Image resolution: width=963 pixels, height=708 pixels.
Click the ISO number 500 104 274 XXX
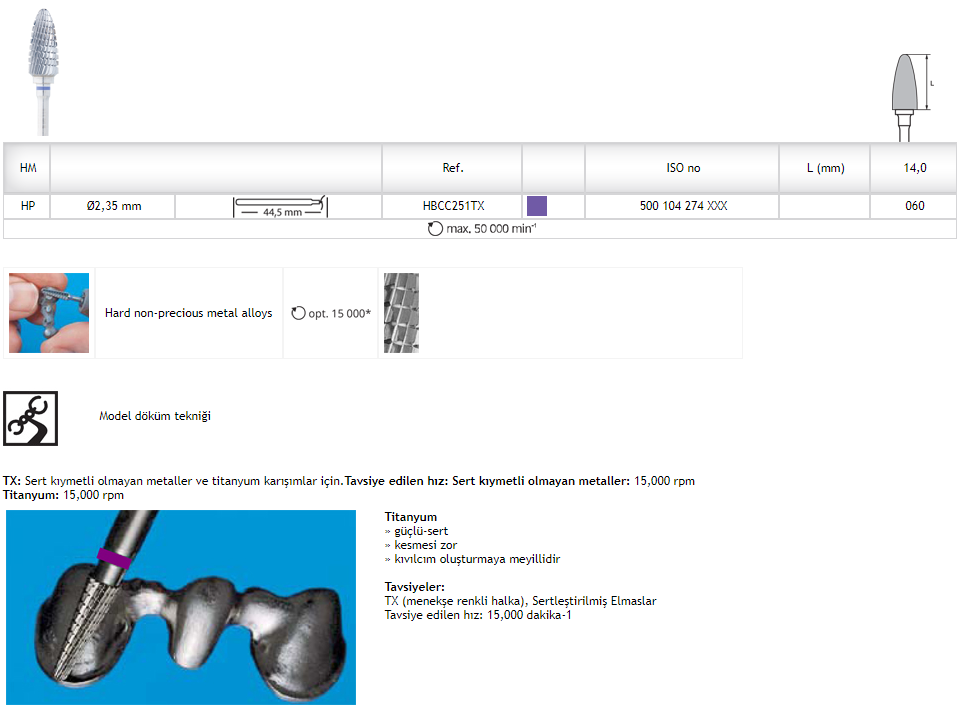tap(683, 206)
